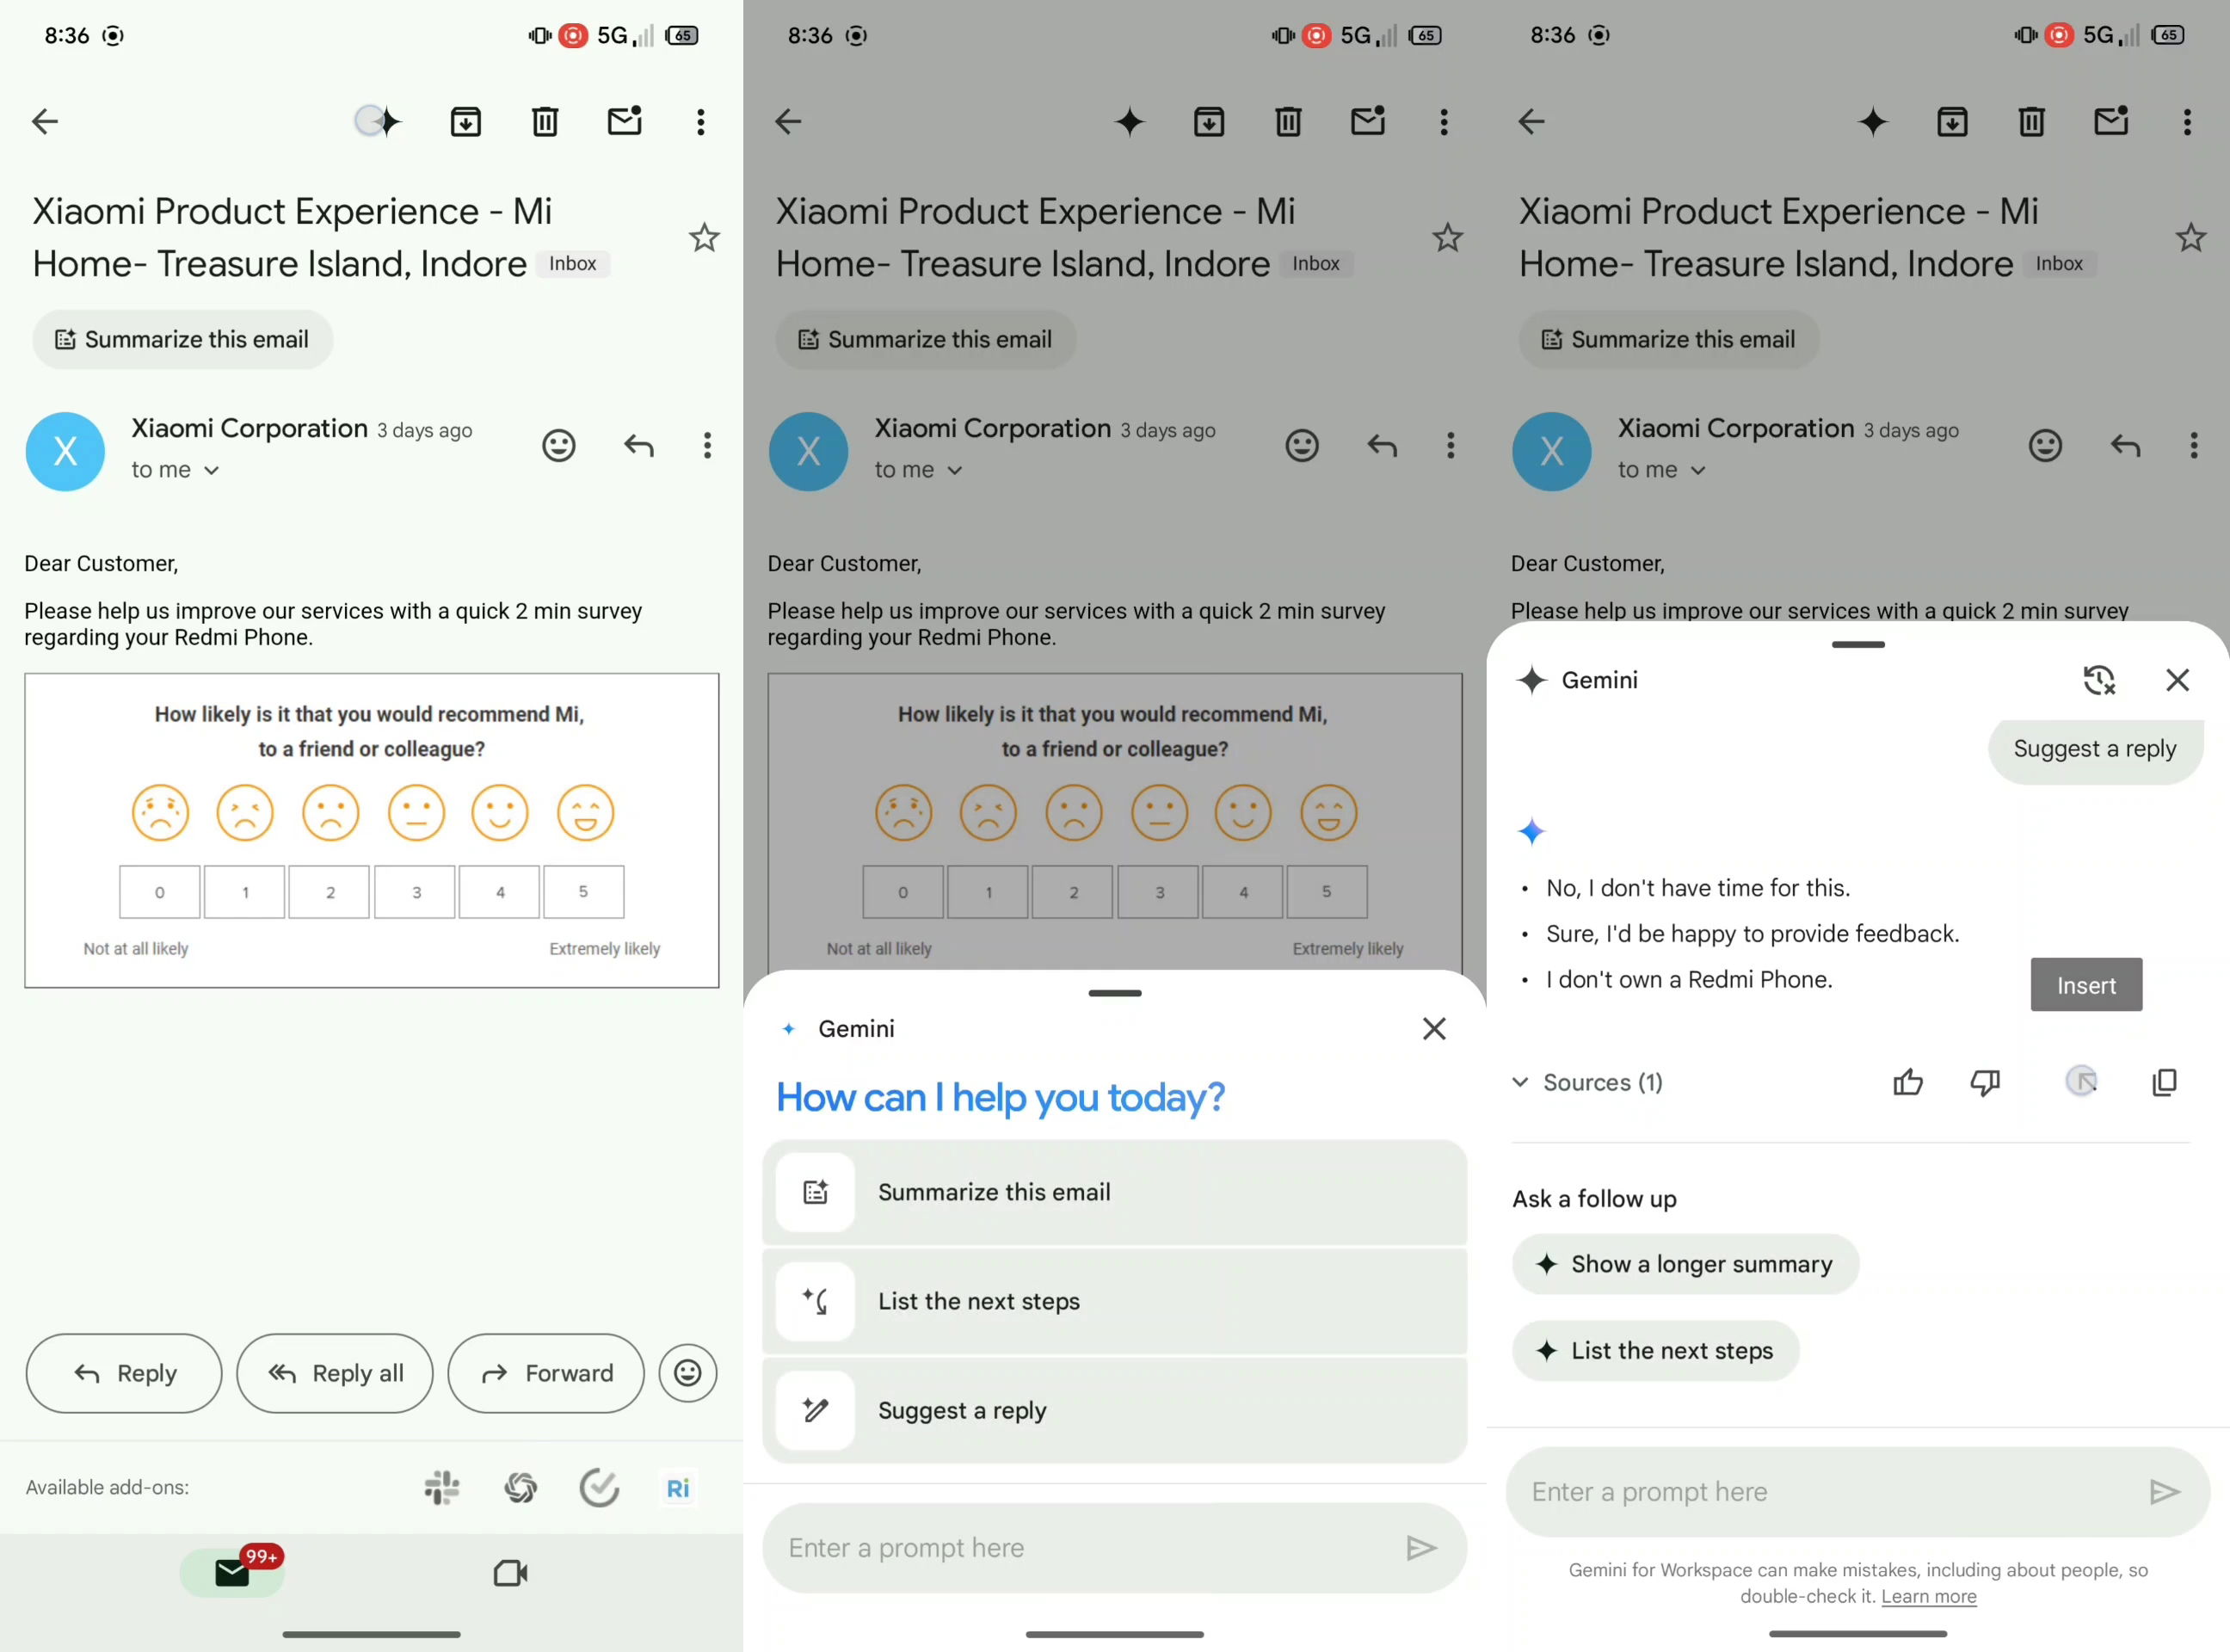This screenshot has width=2230, height=1652.
Task: Choose 'Suggest a reply' in middle Gemini panel
Action: point(1115,1410)
